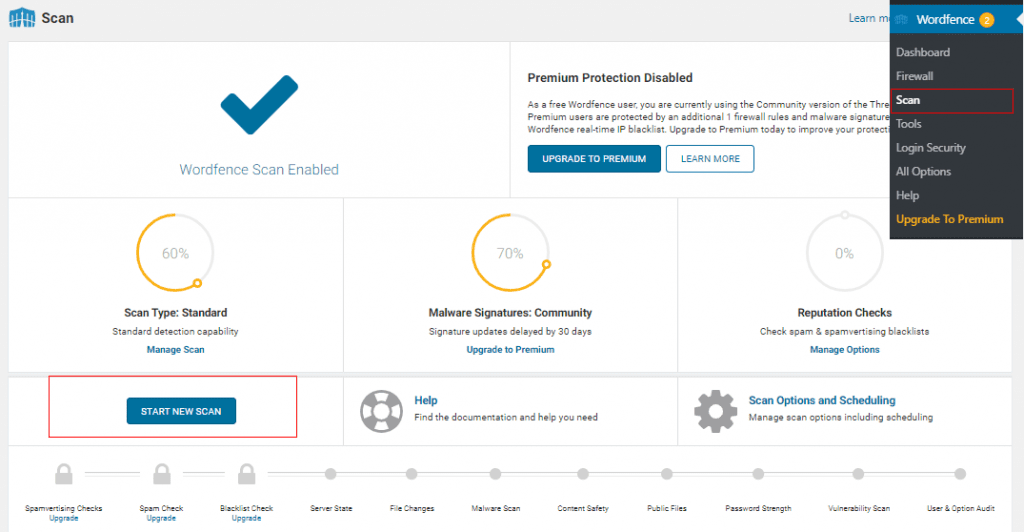Click the File Changes stage dot
This screenshot has width=1024, height=532.
[x=411, y=474]
